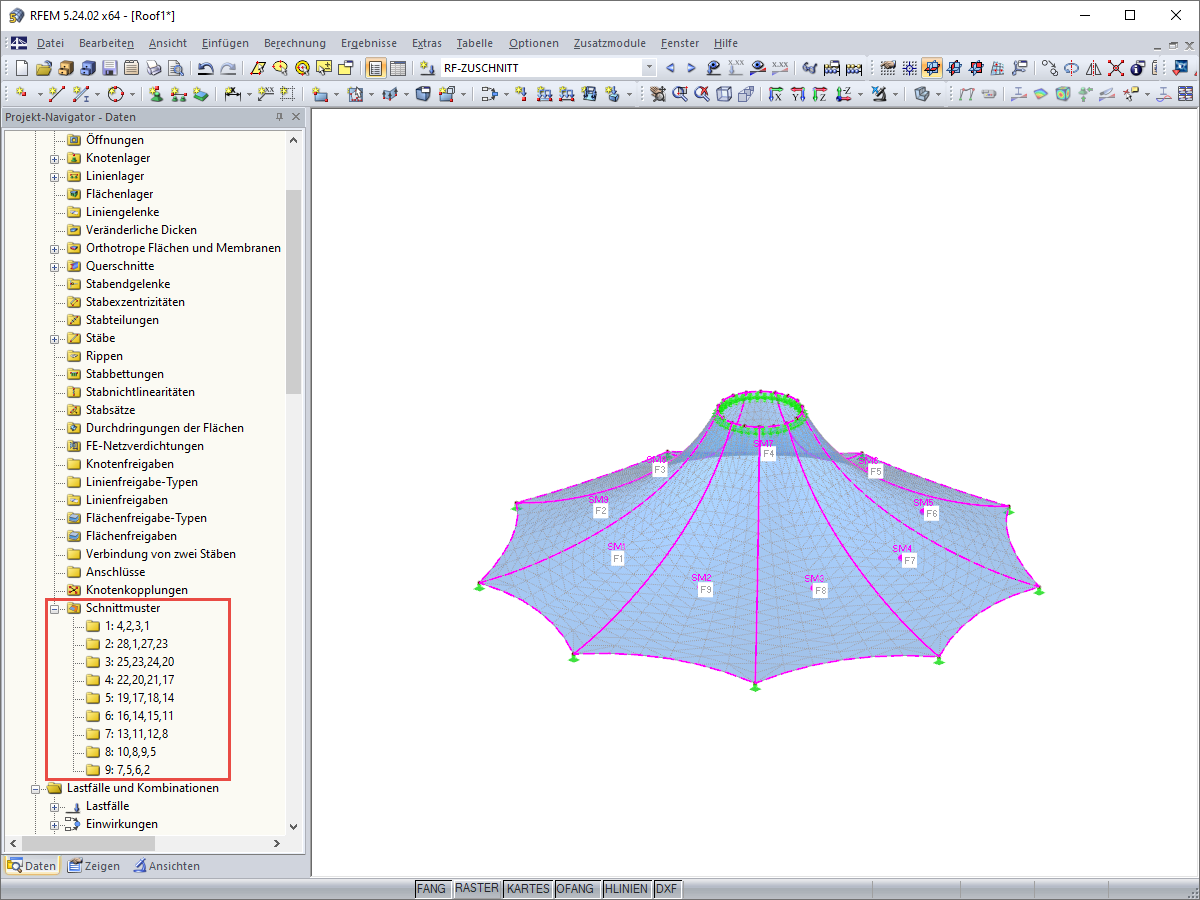Viewport: 1200px width, 900px height.
Task: Open the Berechnung menu
Action: point(295,43)
